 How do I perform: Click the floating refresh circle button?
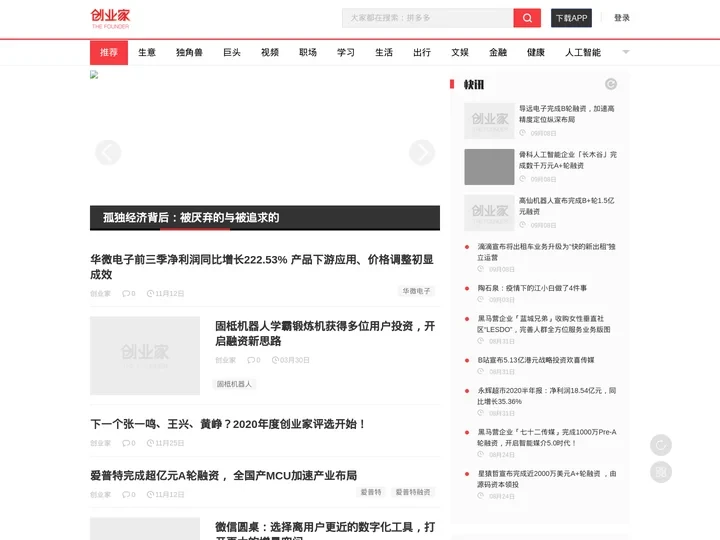coord(661,445)
